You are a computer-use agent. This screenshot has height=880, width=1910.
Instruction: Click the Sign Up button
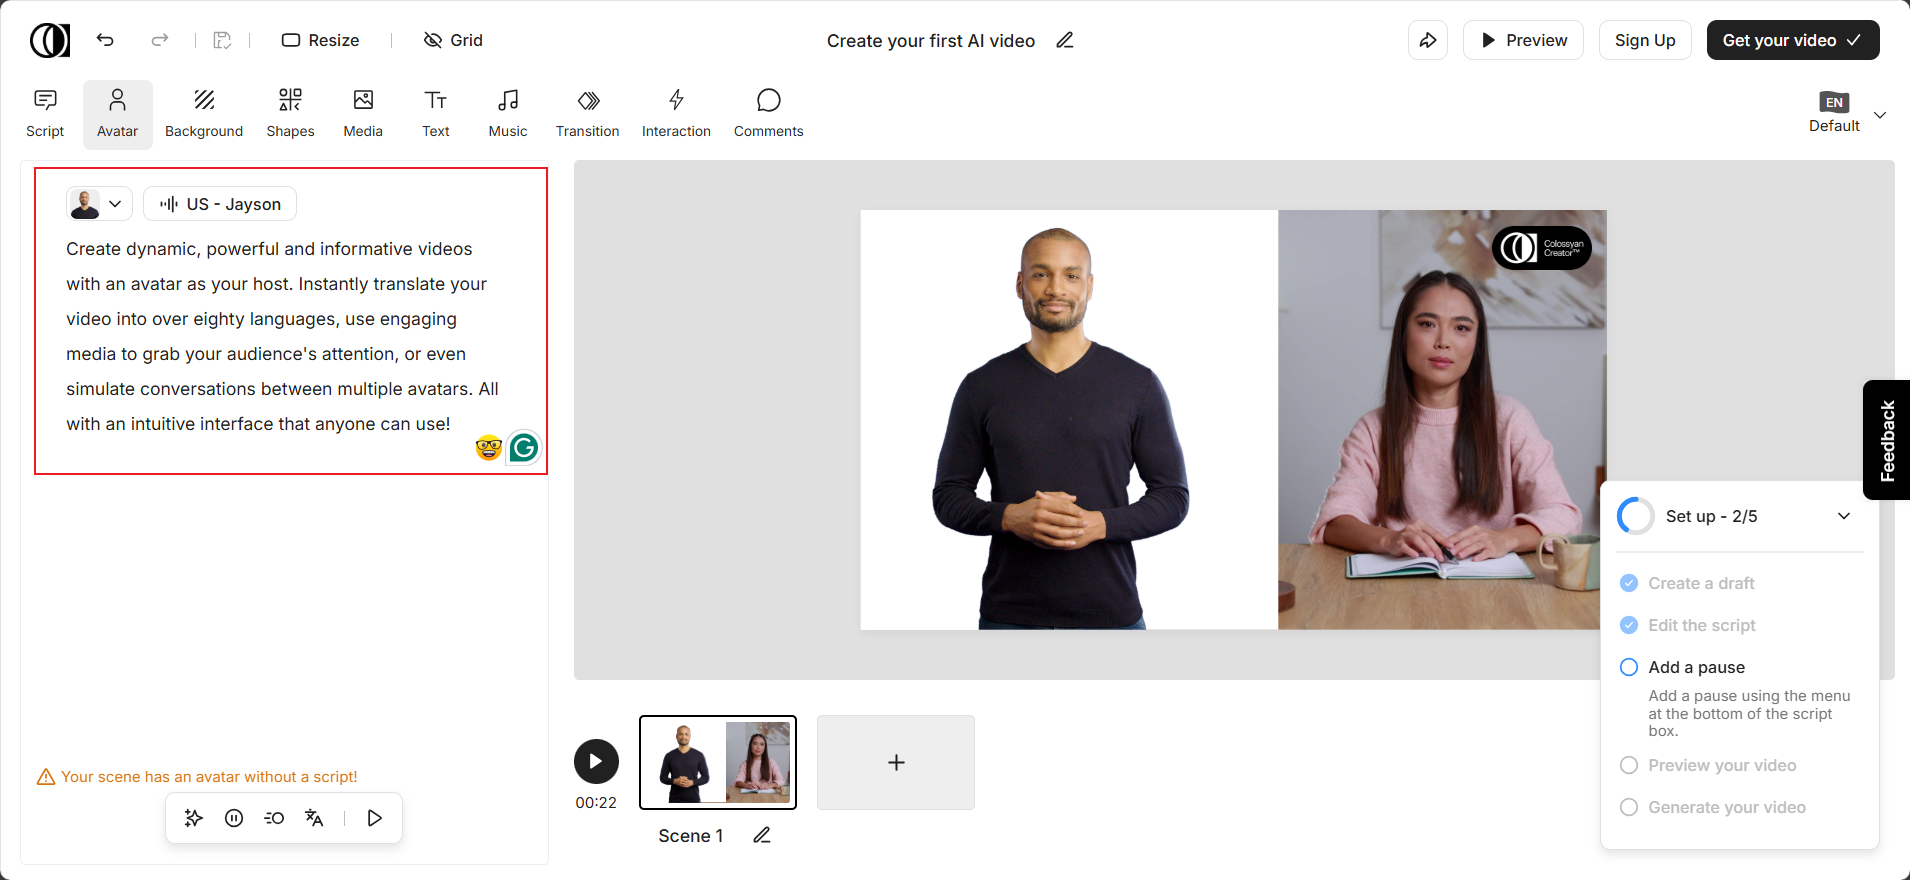(1645, 40)
